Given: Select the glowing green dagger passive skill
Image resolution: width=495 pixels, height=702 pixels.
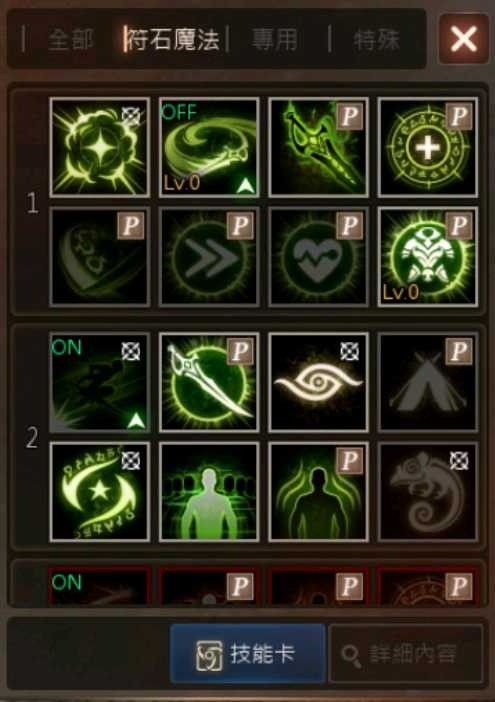Looking at the screenshot, I should [318, 147].
